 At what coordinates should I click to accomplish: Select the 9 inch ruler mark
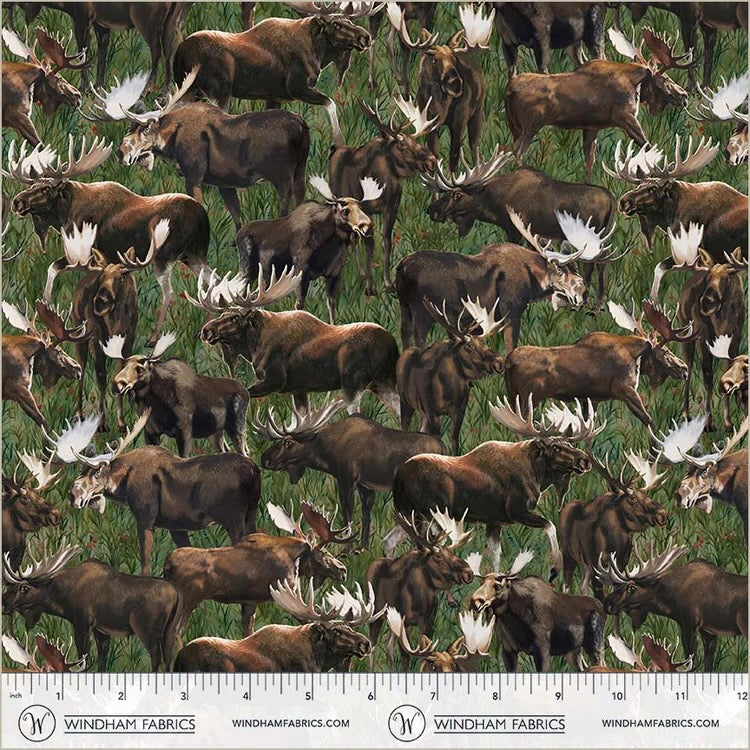click(557, 695)
